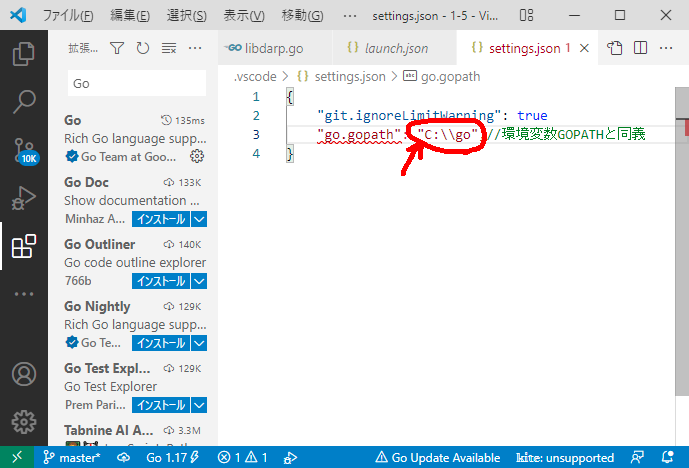The height and width of the screenshot is (468, 689).
Task: Refresh the extensions list
Action: (x=143, y=48)
